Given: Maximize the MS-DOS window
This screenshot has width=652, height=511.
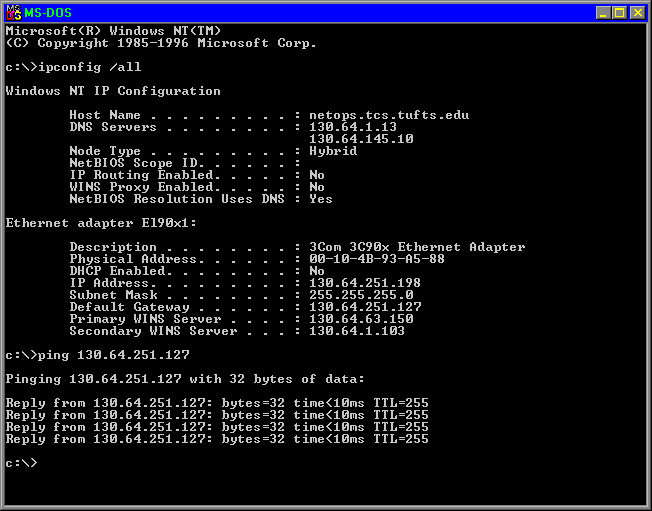Looking at the screenshot, I should tap(620, 12).
